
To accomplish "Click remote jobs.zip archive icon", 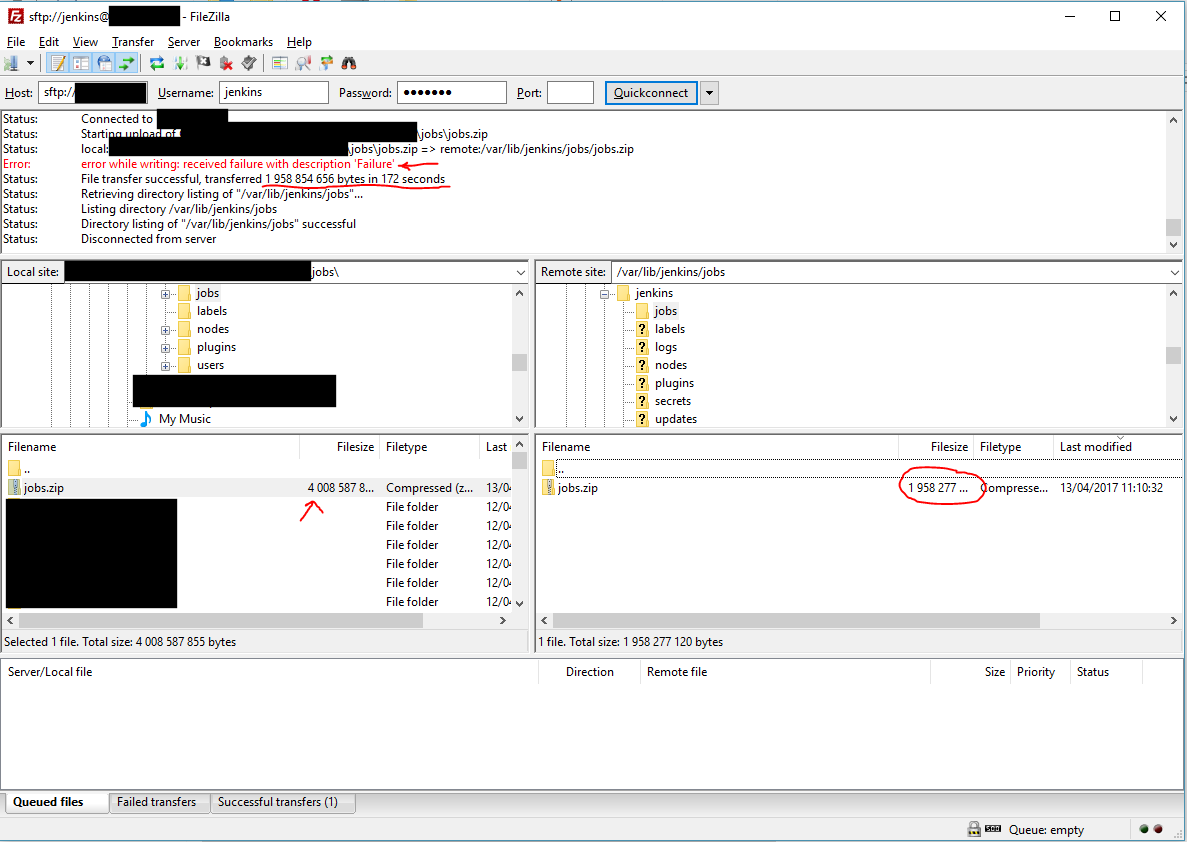I will click(x=549, y=488).
